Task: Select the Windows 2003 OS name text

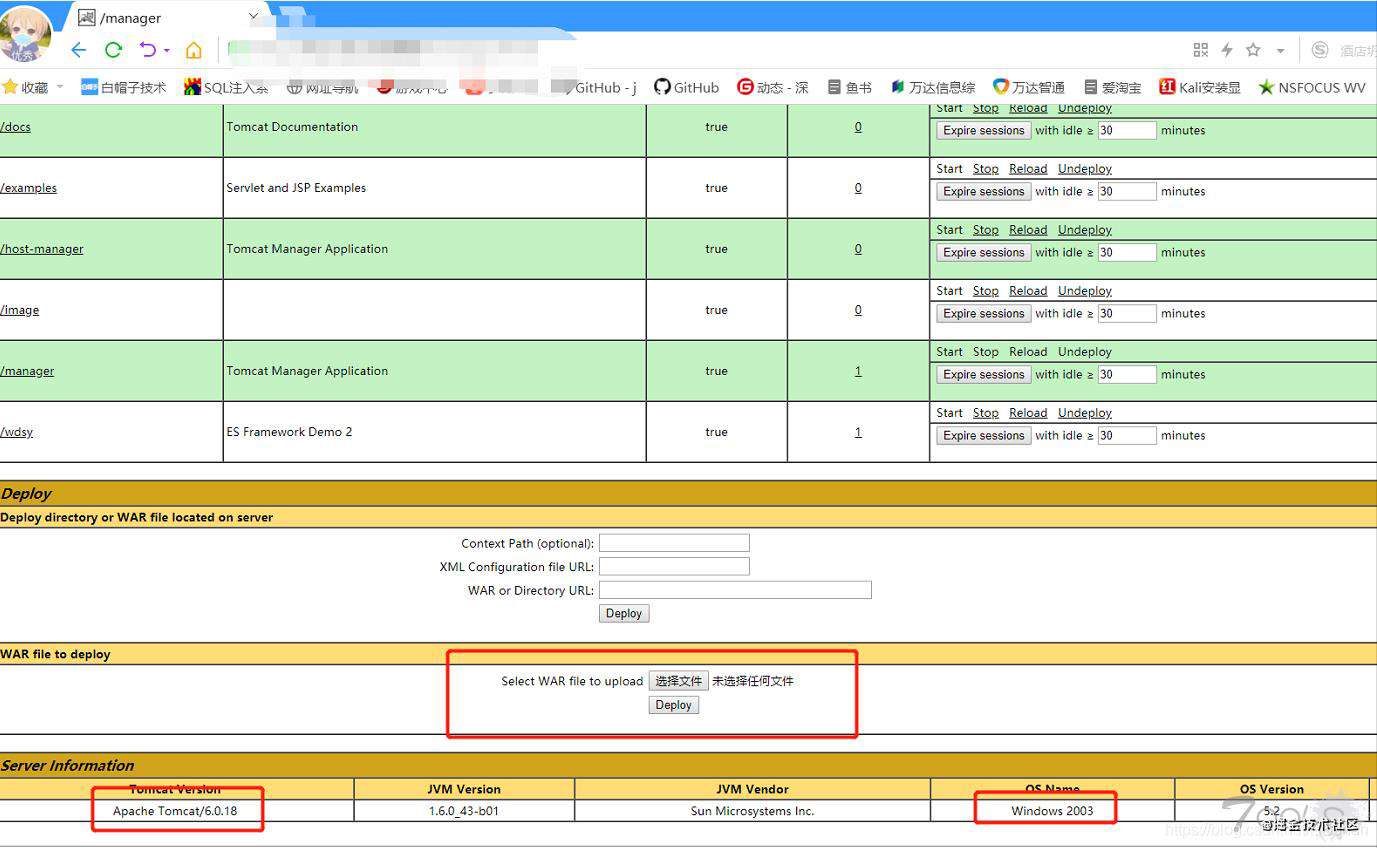Action: 1052,811
